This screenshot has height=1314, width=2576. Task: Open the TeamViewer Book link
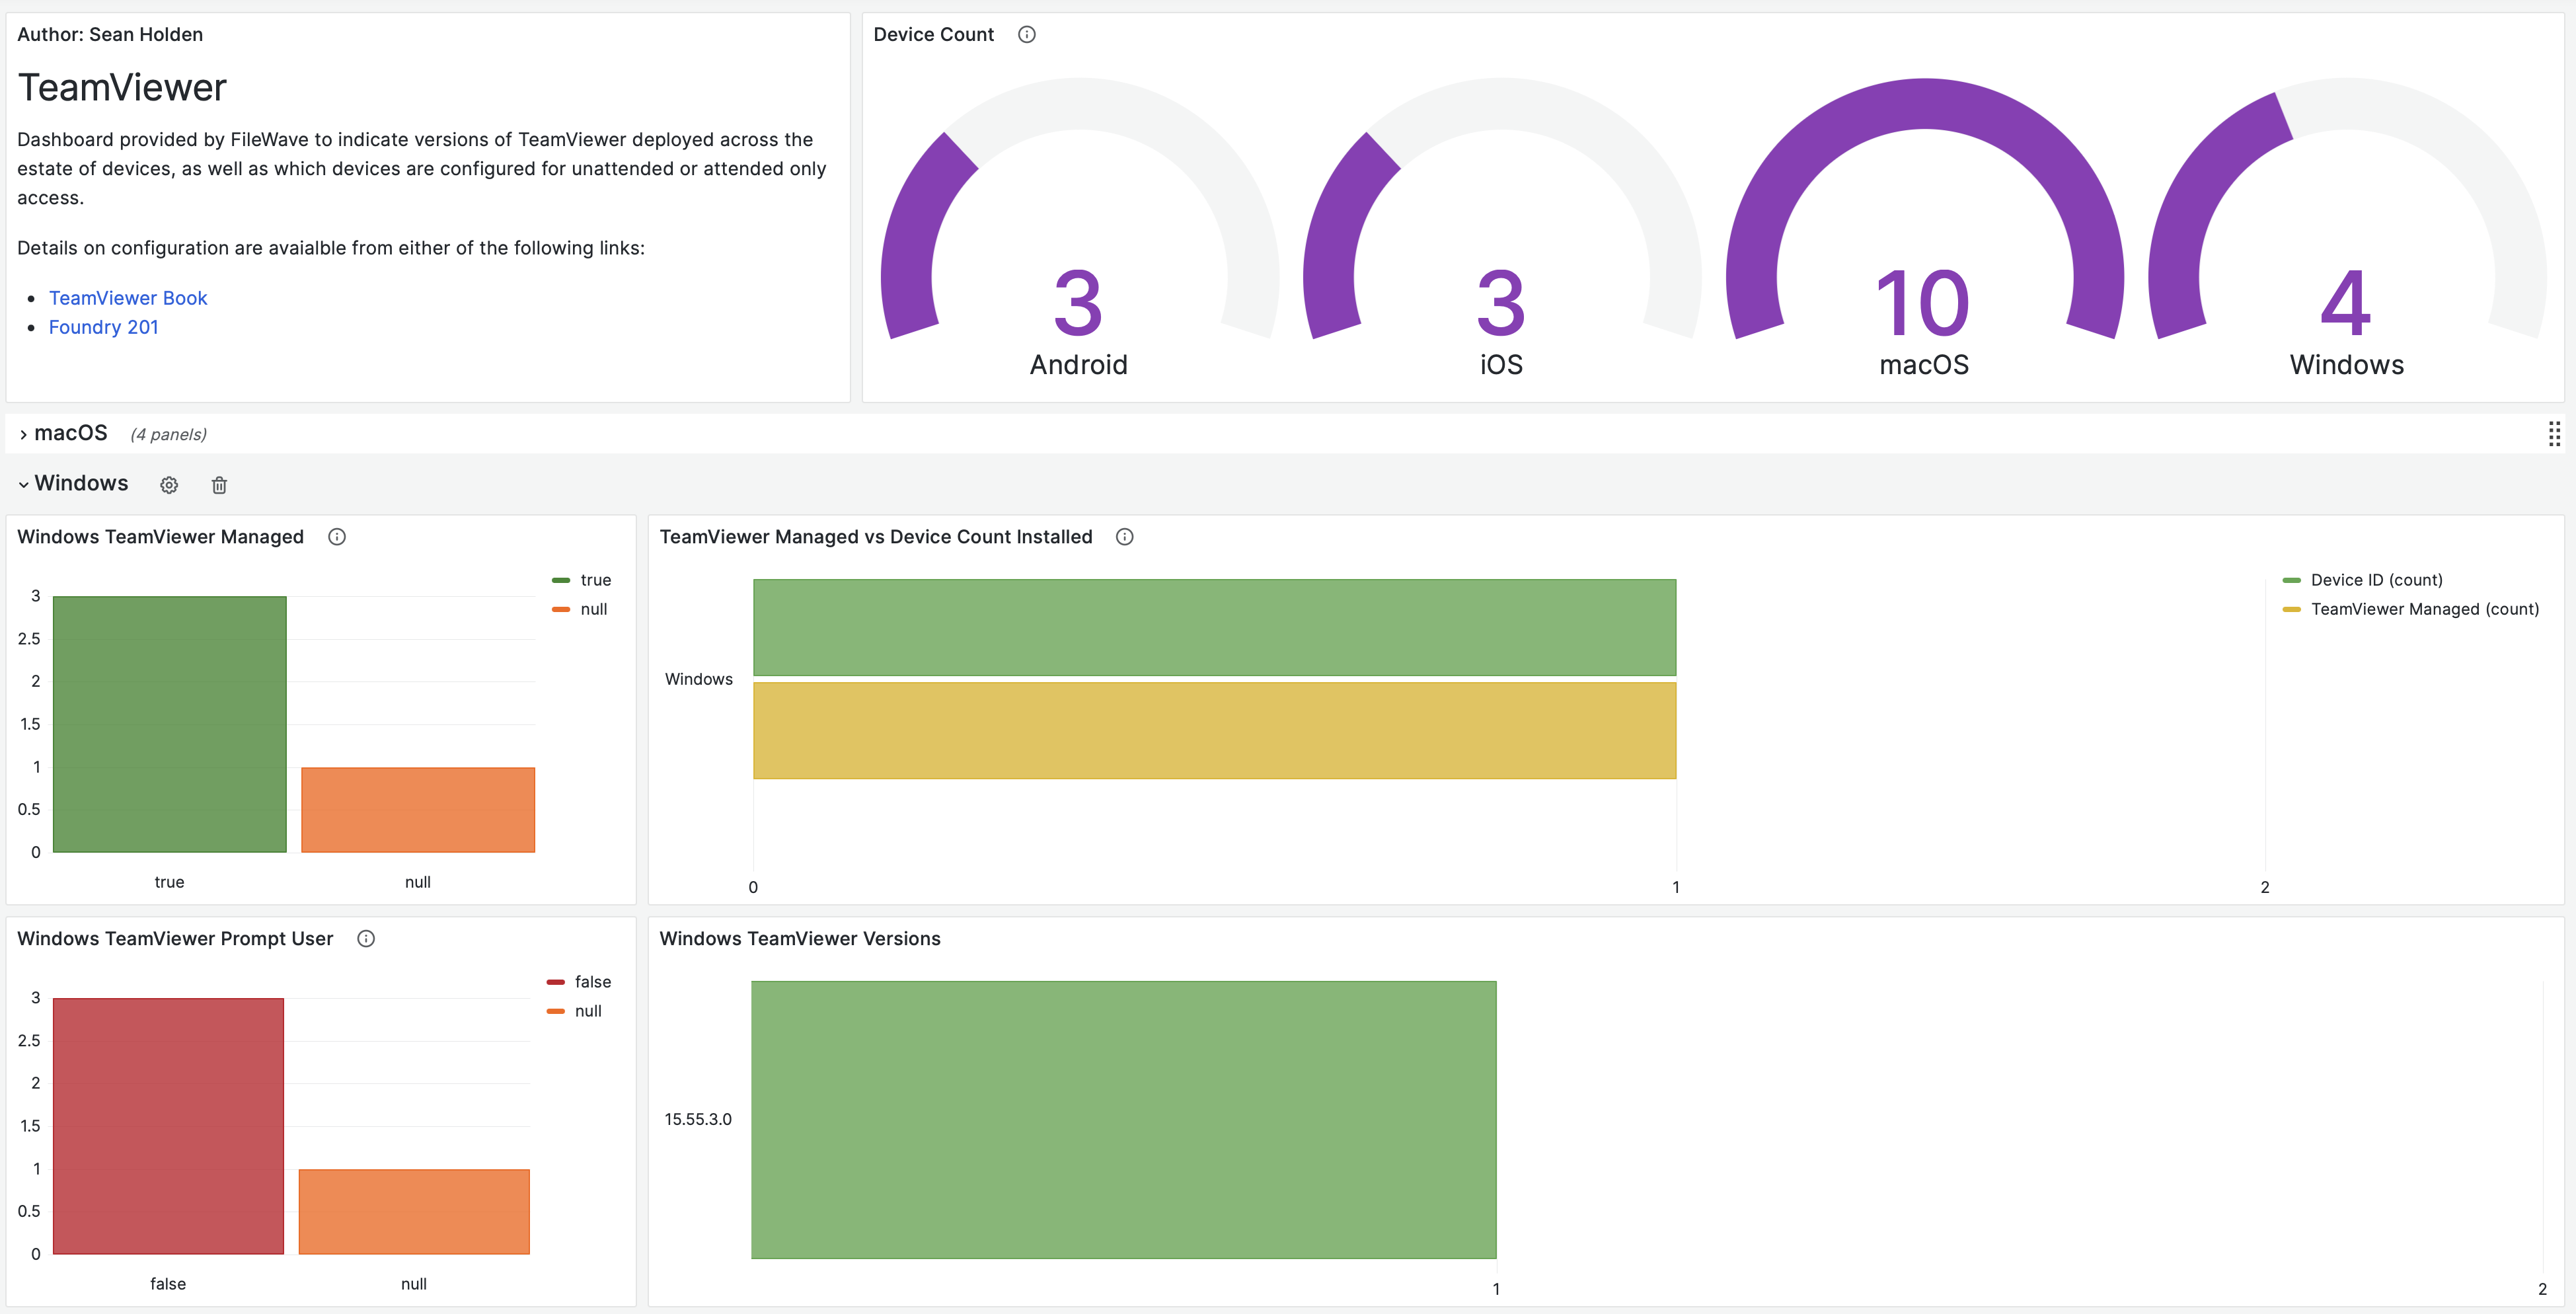(x=128, y=298)
